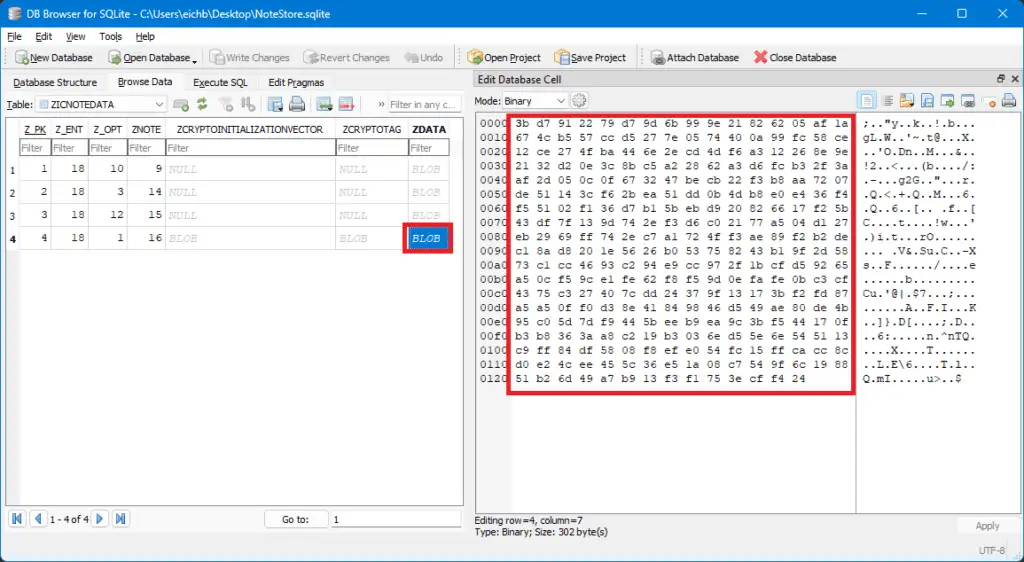Click the Apply button
1024x562 pixels.
(987, 525)
